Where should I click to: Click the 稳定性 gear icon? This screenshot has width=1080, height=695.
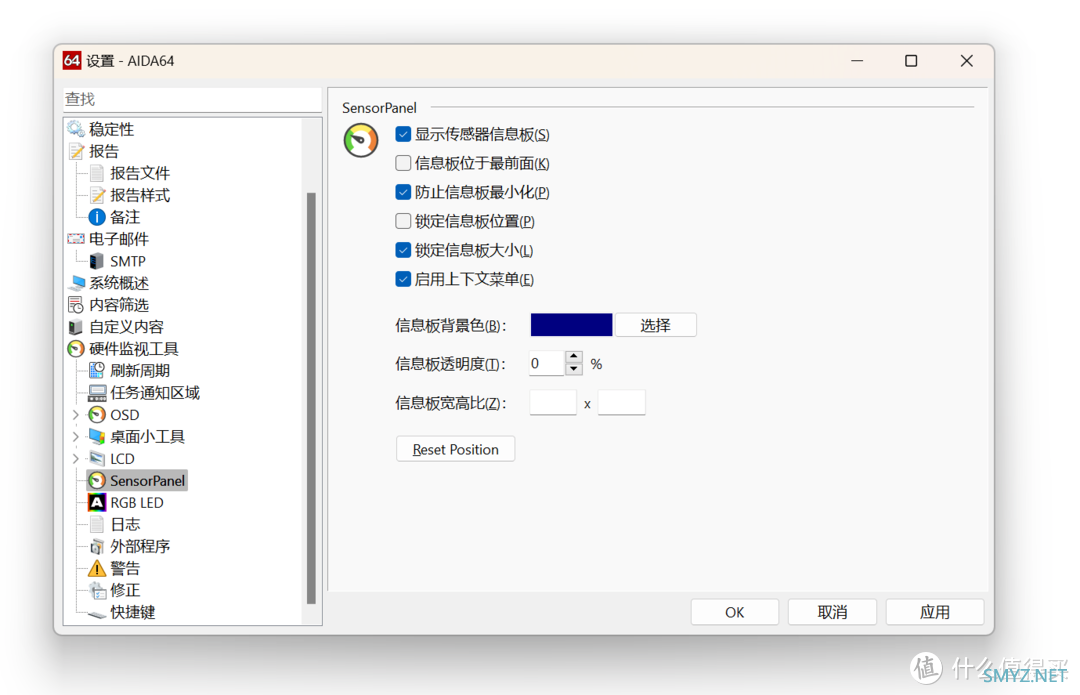(76, 129)
